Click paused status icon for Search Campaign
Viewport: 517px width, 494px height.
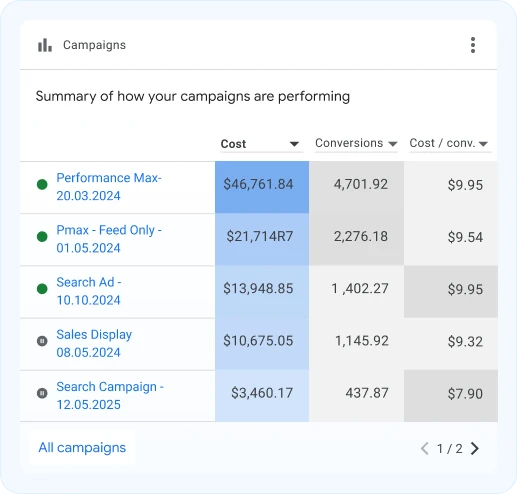[42, 393]
